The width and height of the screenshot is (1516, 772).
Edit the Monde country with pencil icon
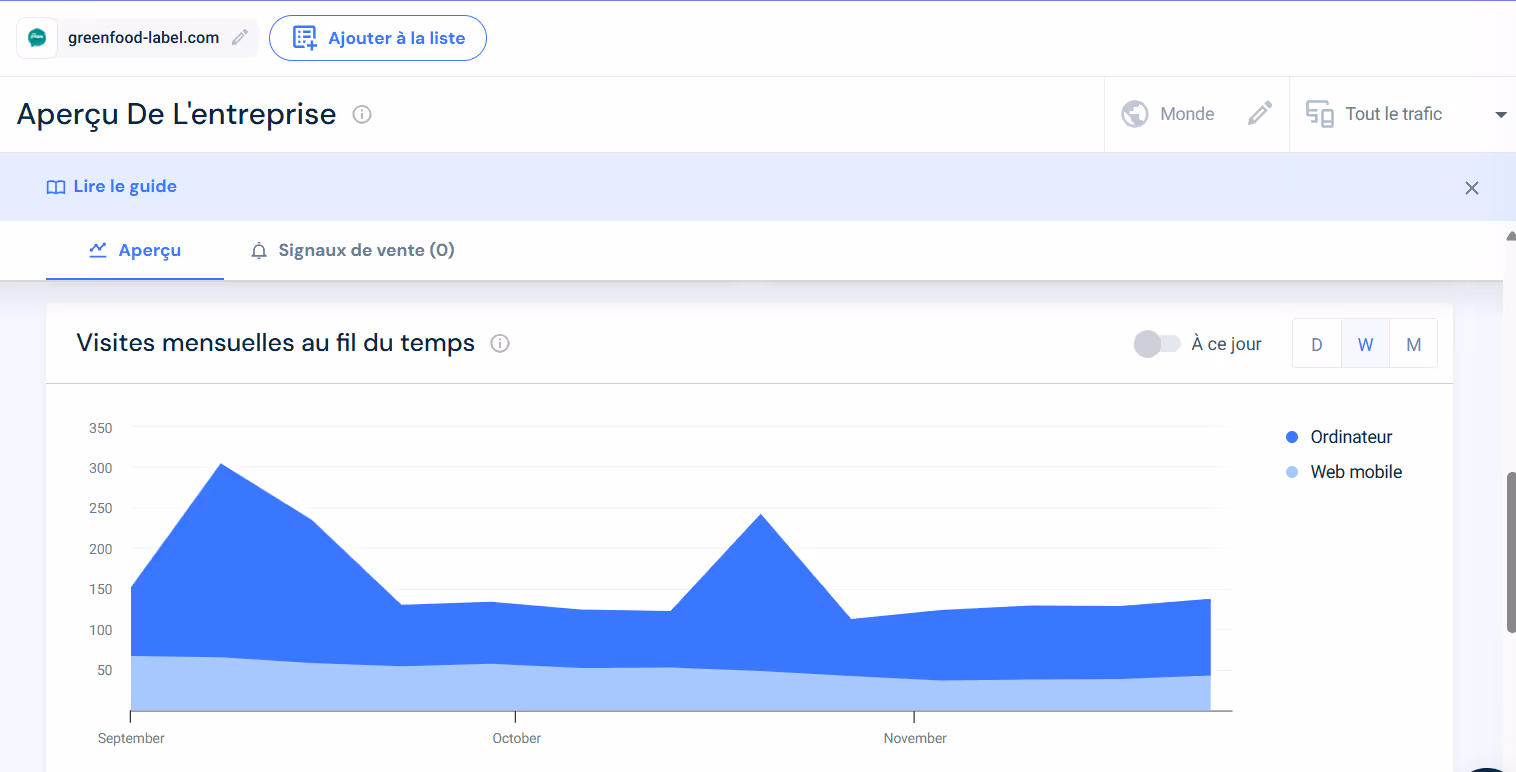[1260, 114]
